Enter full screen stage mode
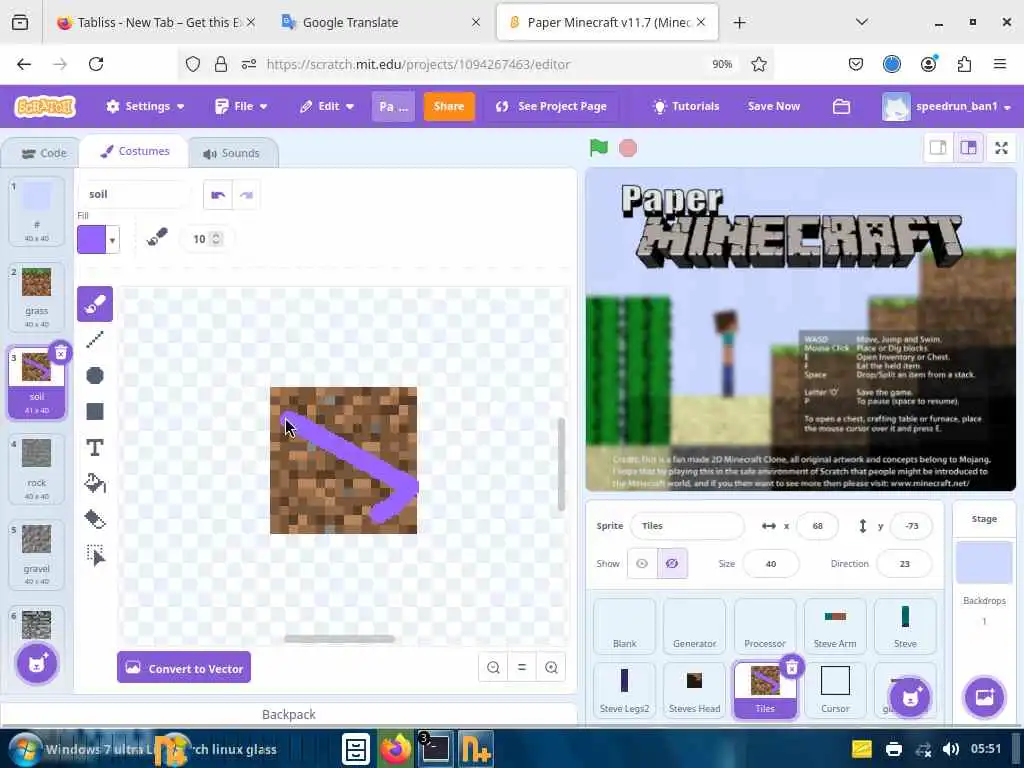 click(1001, 148)
